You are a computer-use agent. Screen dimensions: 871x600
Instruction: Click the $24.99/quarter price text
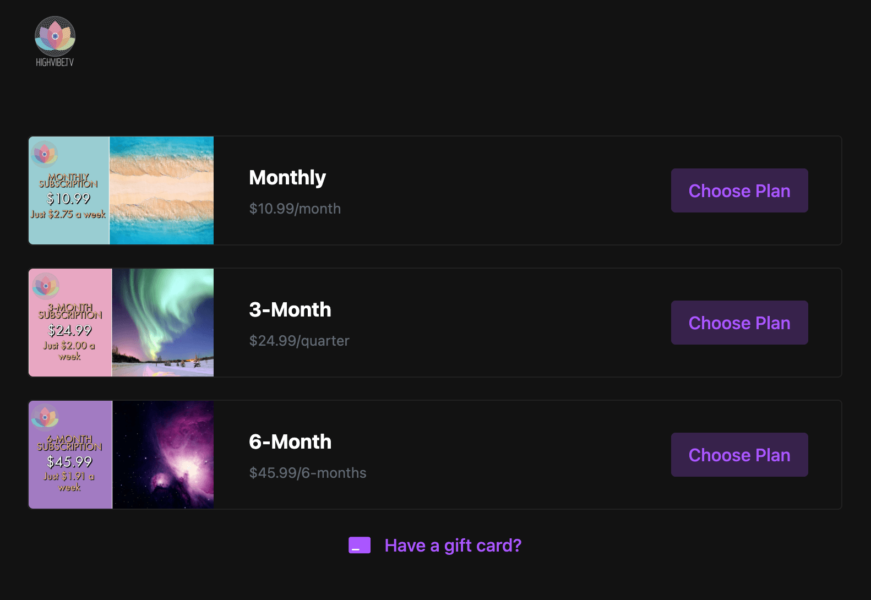click(299, 341)
